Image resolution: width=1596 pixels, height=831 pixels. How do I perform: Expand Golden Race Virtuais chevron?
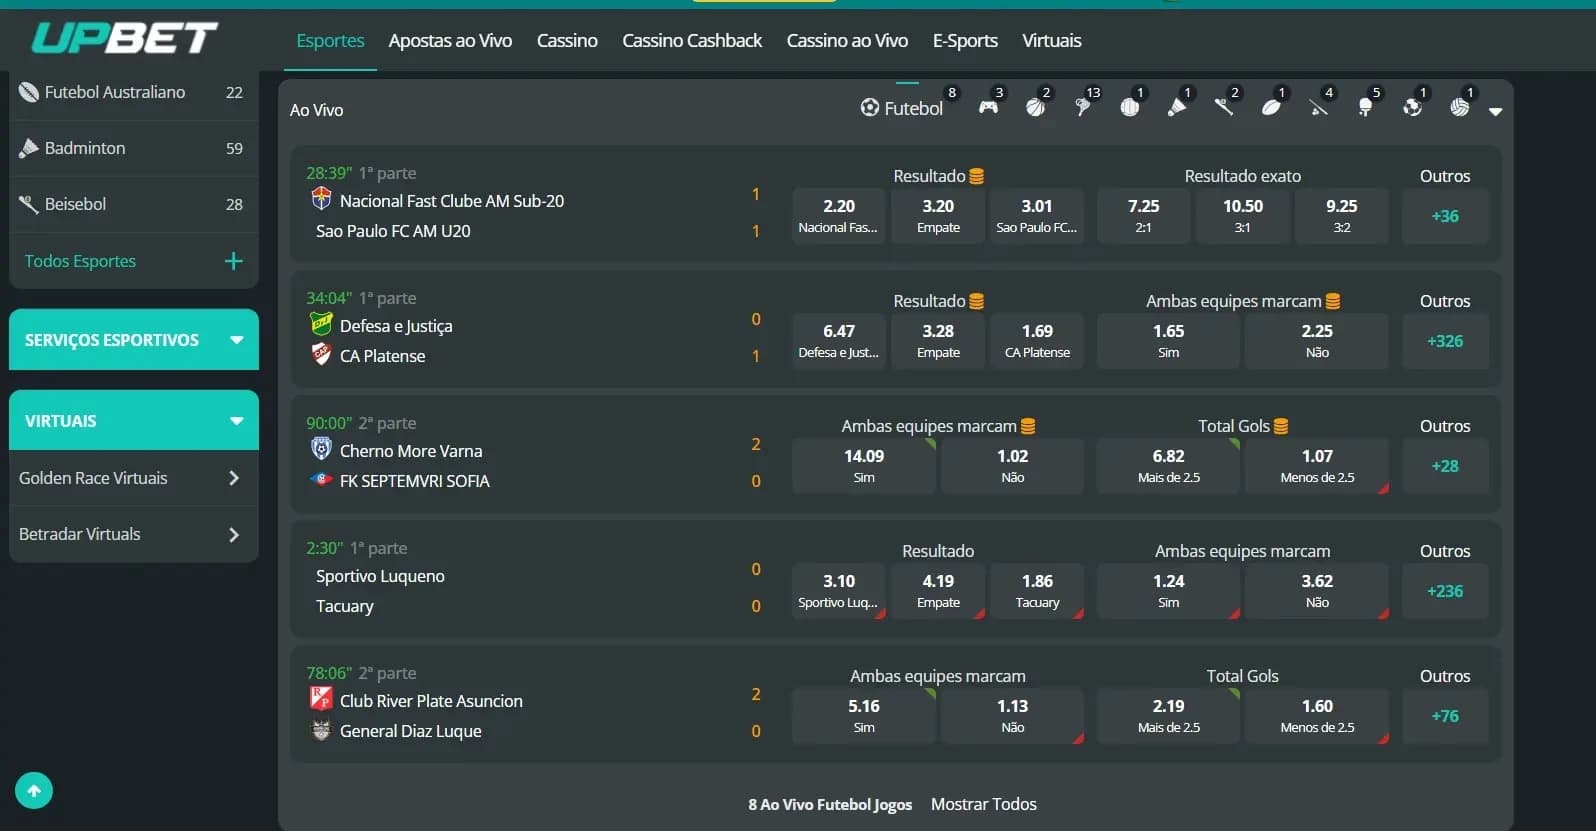(234, 478)
